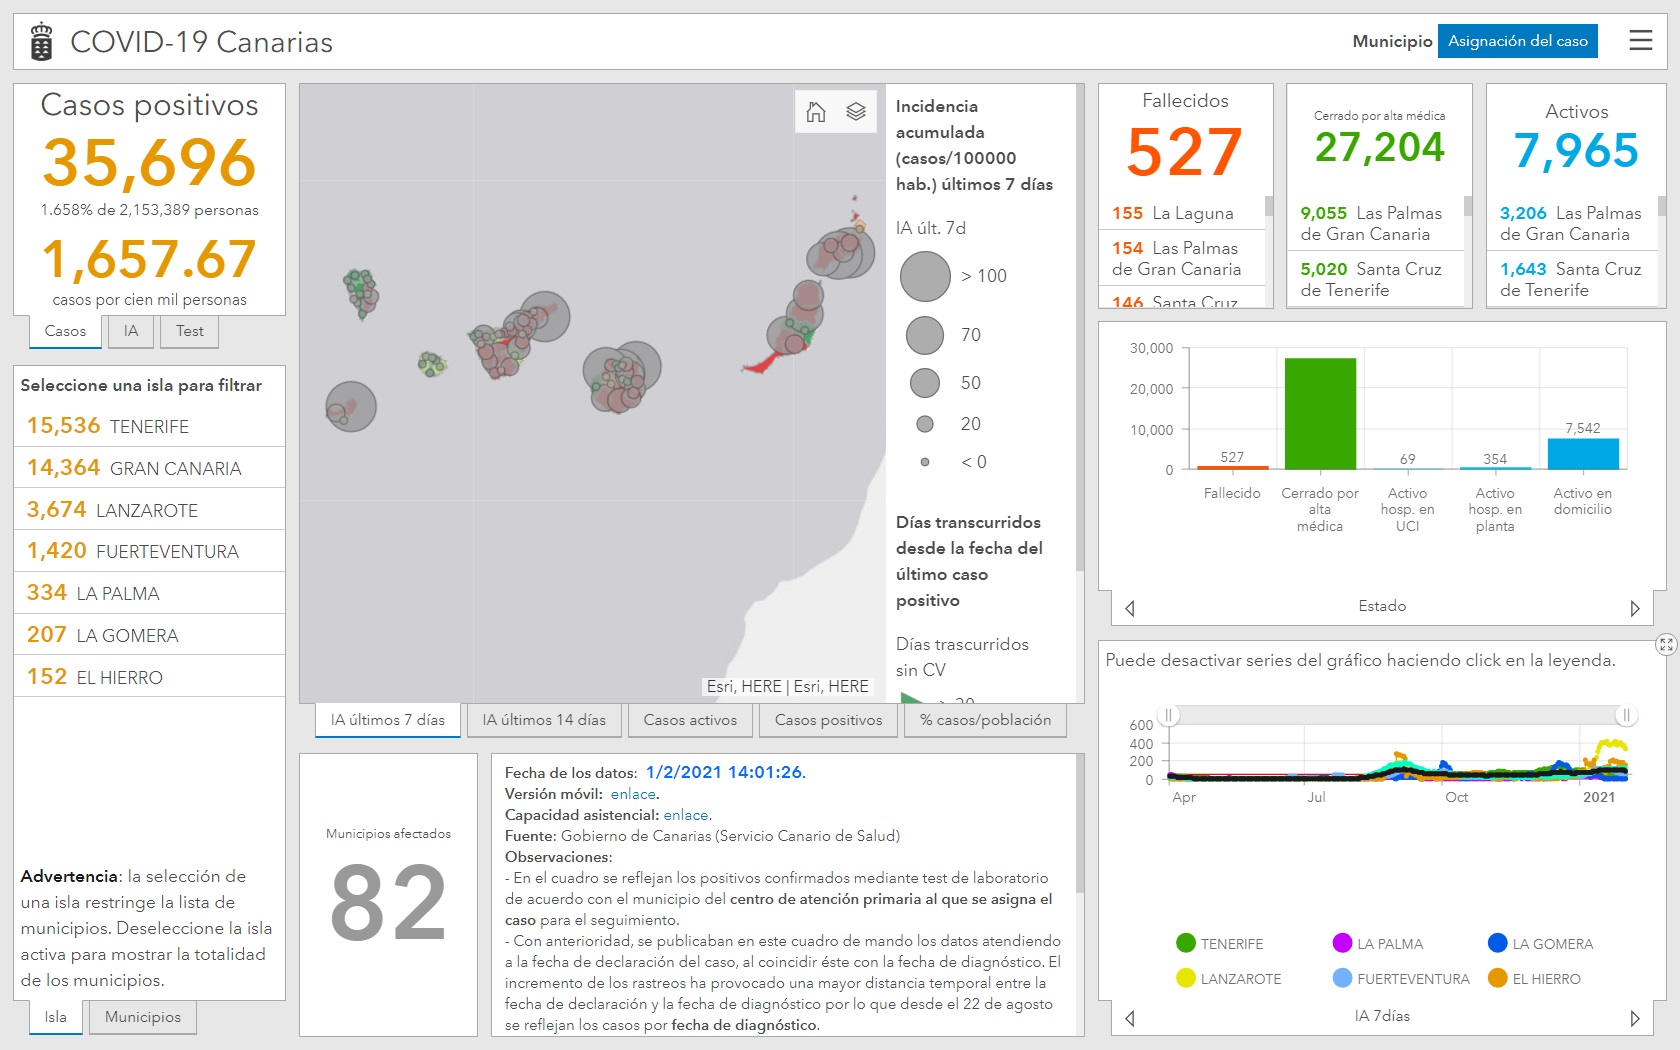Image resolution: width=1680 pixels, height=1050 pixels.
Task: Switch to the Test tab
Action: (189, 331)
